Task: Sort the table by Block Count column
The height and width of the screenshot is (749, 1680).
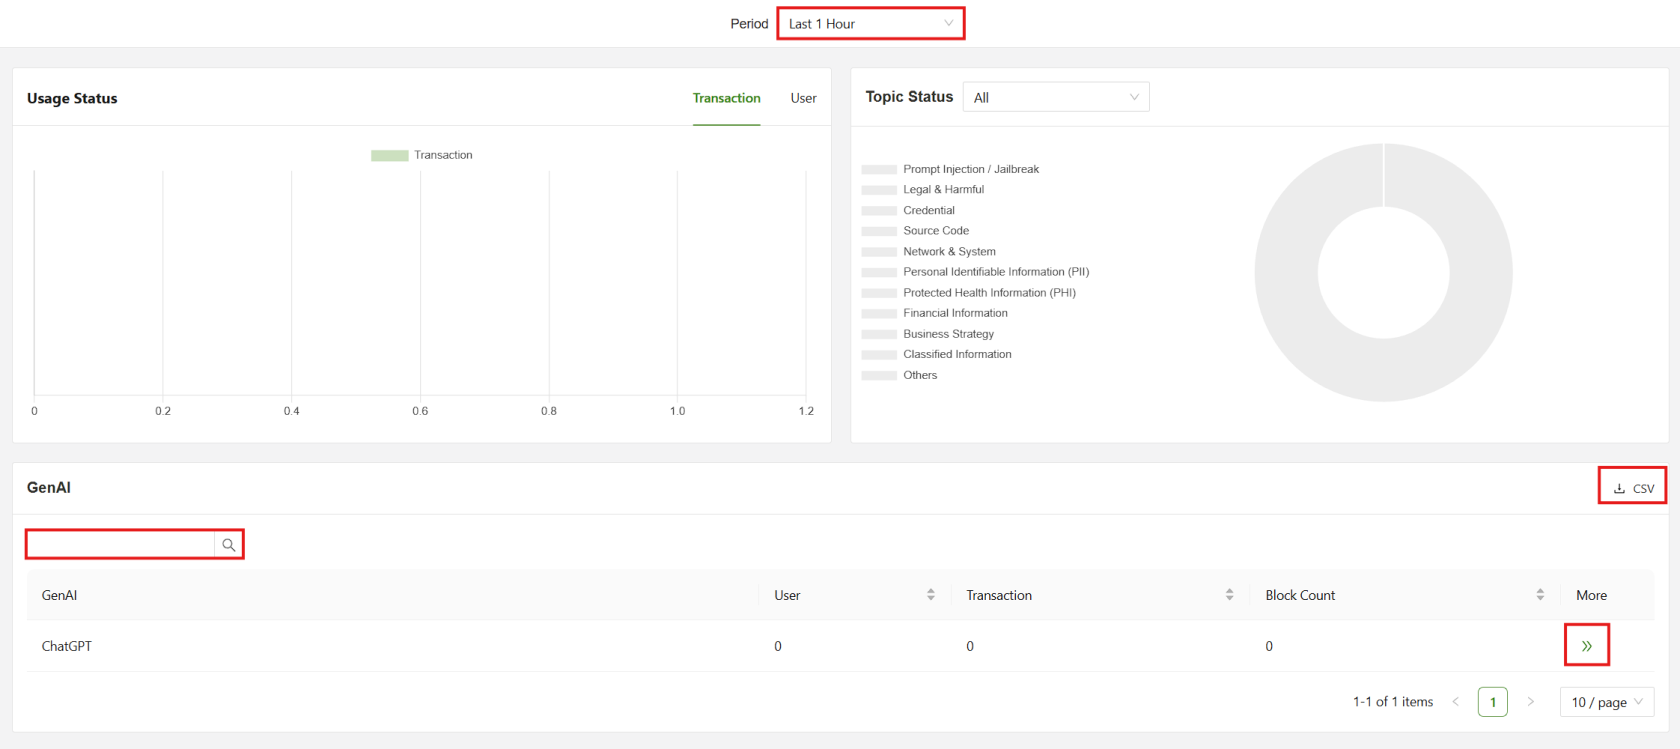Action: (x=1540, y=595)
